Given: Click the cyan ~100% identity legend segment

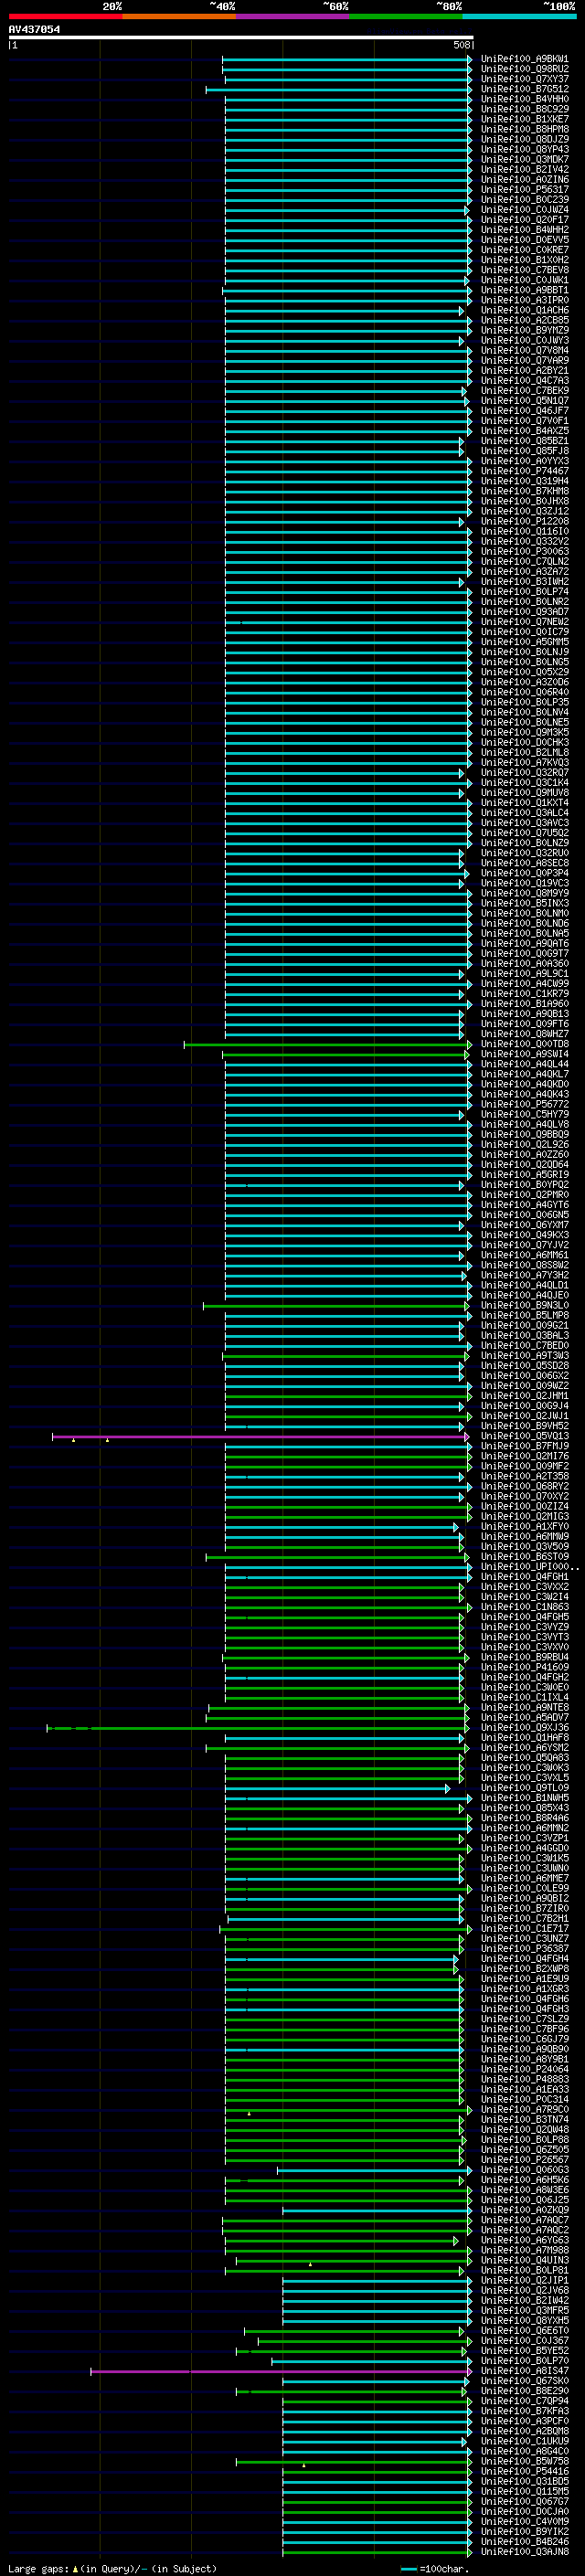Looking at the screenshot, I should click(519, 16).
